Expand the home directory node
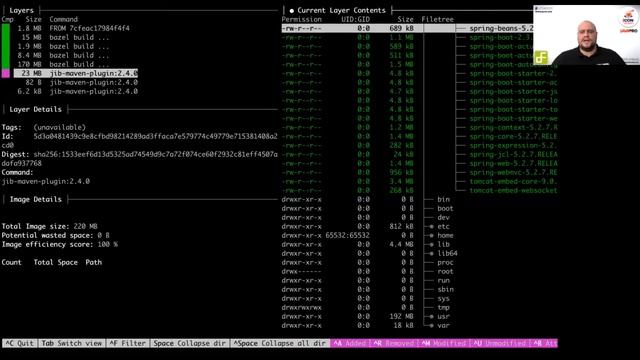Viewport: 640px width, 360px height. (431, 236)
